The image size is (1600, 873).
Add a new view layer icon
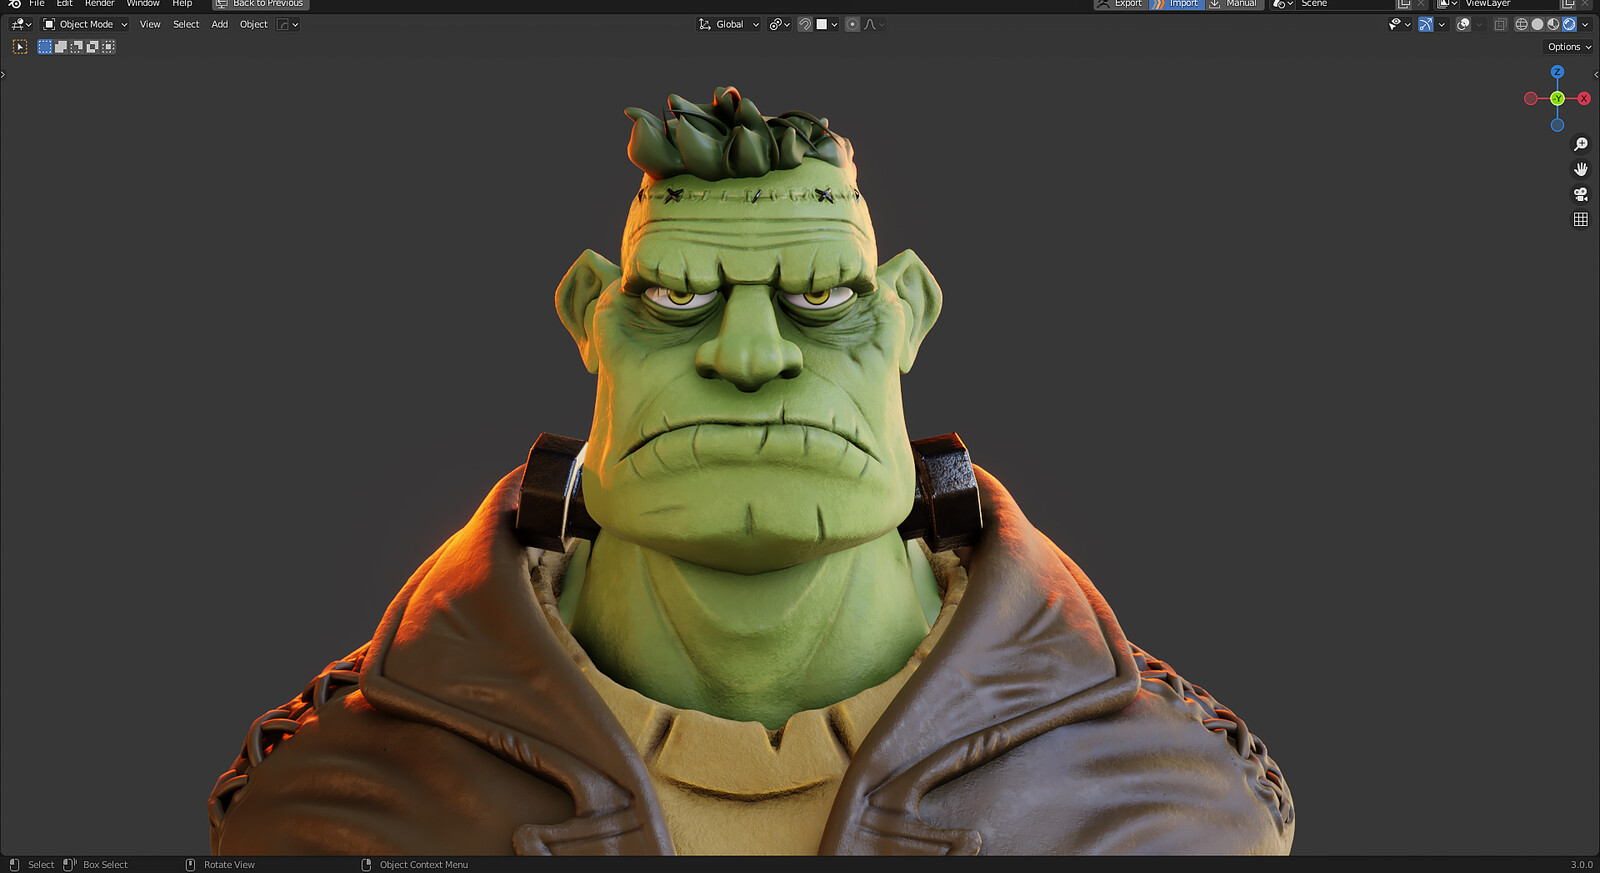pyautogui.click(x=1568, y=4)
